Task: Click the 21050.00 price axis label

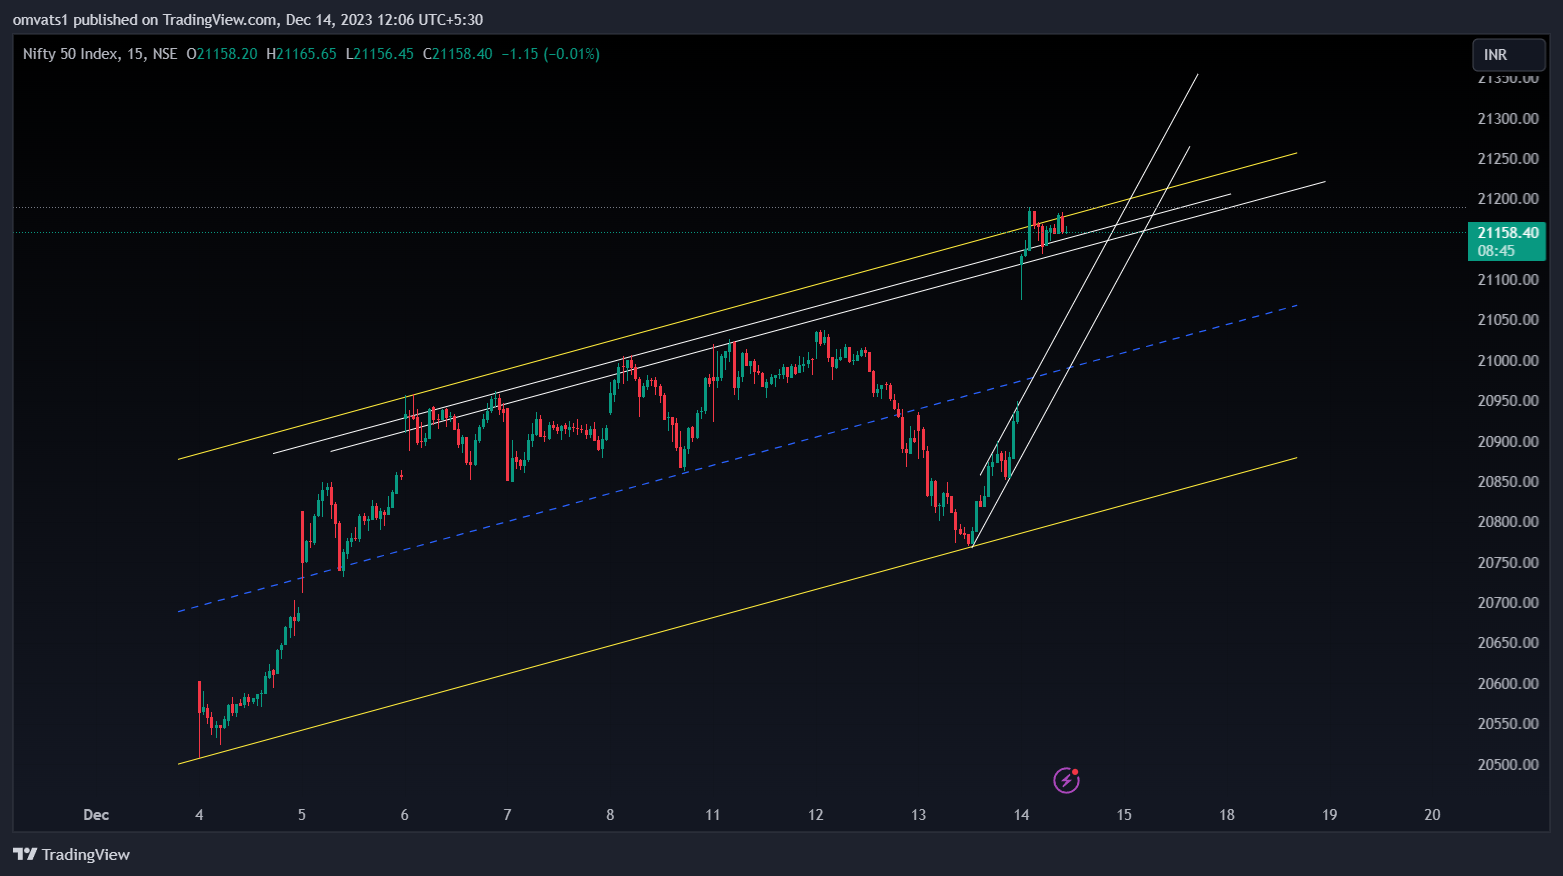Action: click(x=1508, y=320)
